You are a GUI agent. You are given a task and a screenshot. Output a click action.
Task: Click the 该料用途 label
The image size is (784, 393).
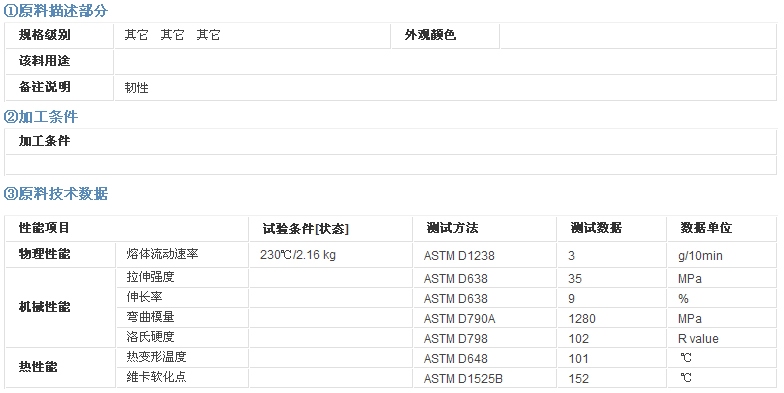tap(44, 61)
